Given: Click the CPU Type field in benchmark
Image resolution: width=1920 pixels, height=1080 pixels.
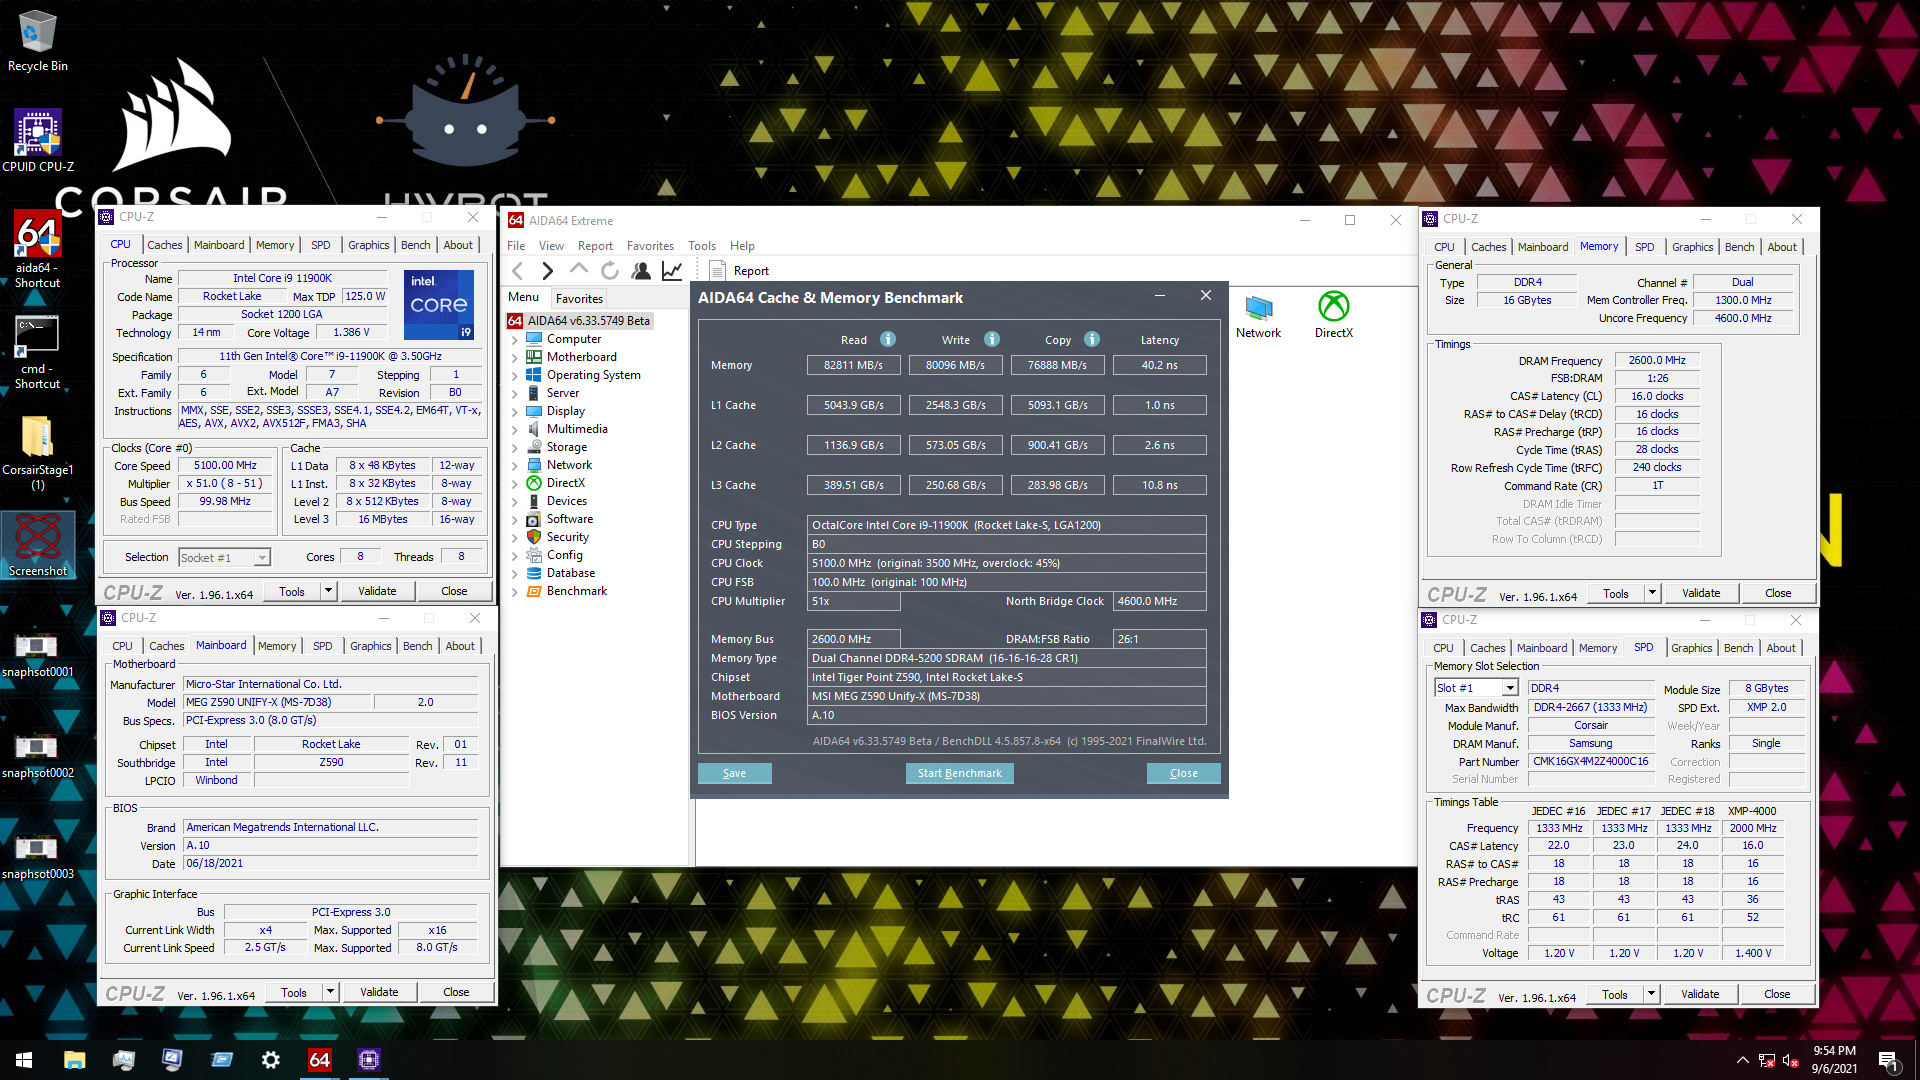Looking at the screenshot, I should click(1006, 525).
